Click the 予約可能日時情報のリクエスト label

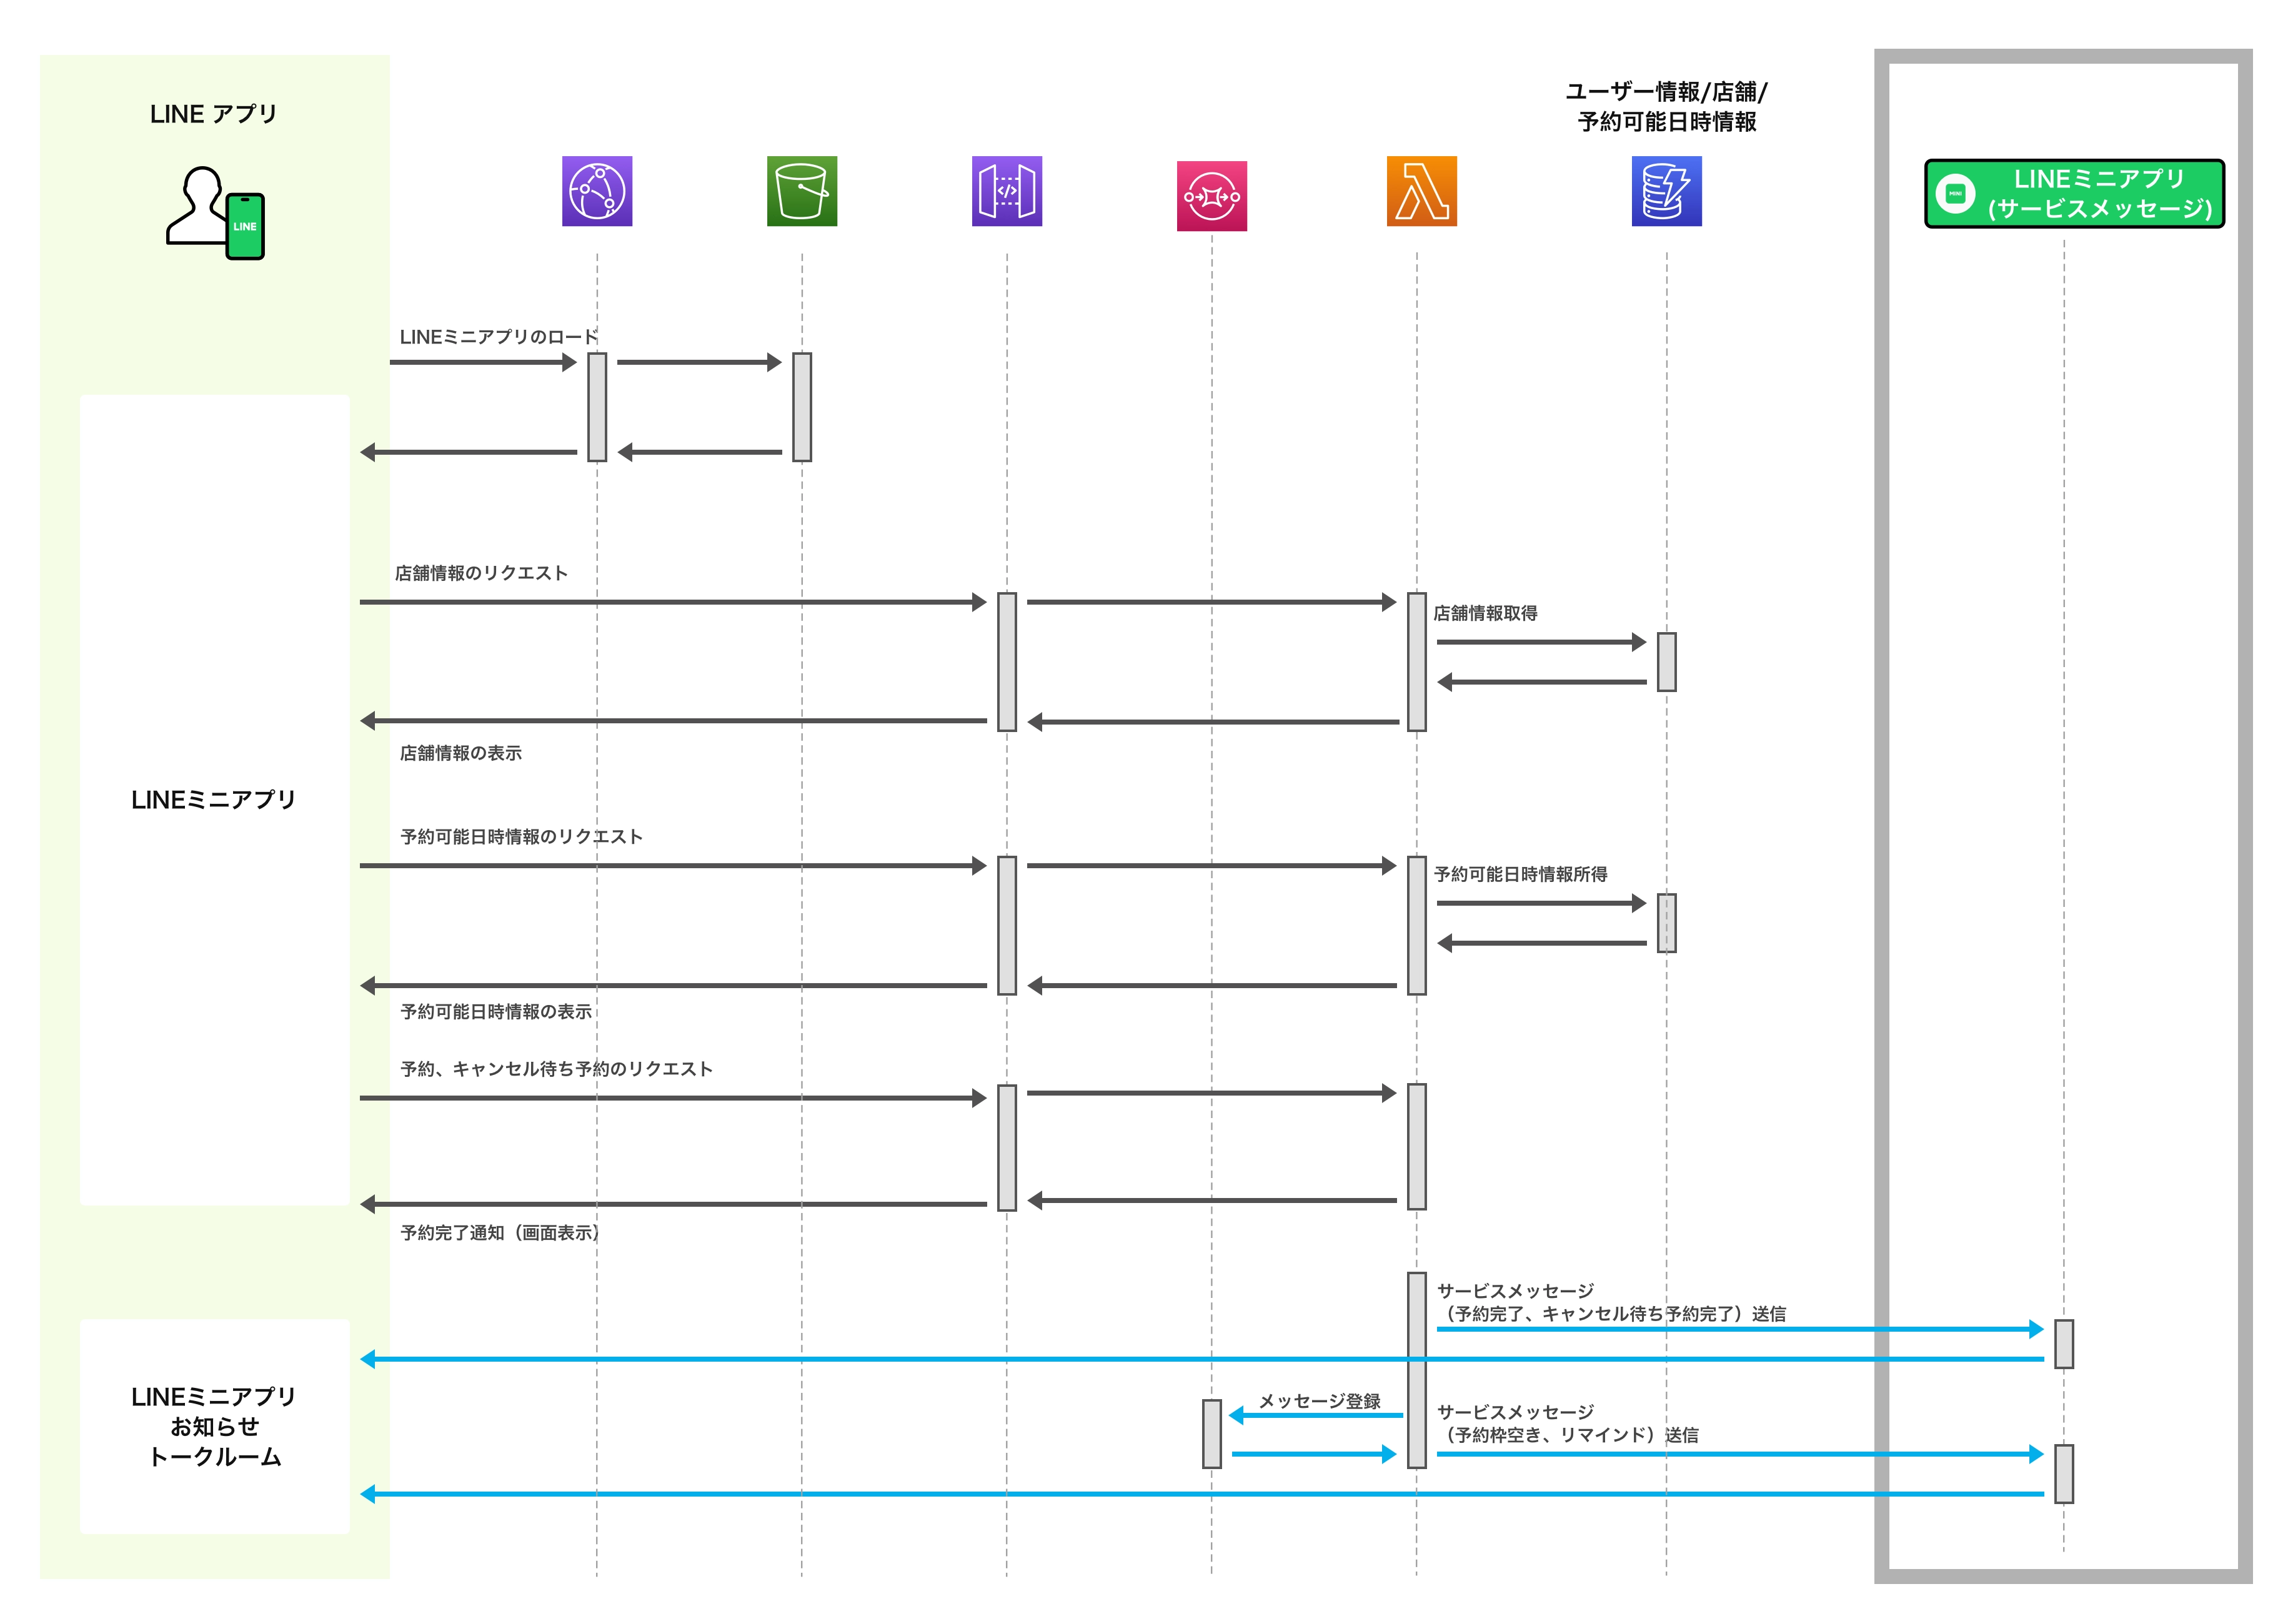tap(521, 836)
